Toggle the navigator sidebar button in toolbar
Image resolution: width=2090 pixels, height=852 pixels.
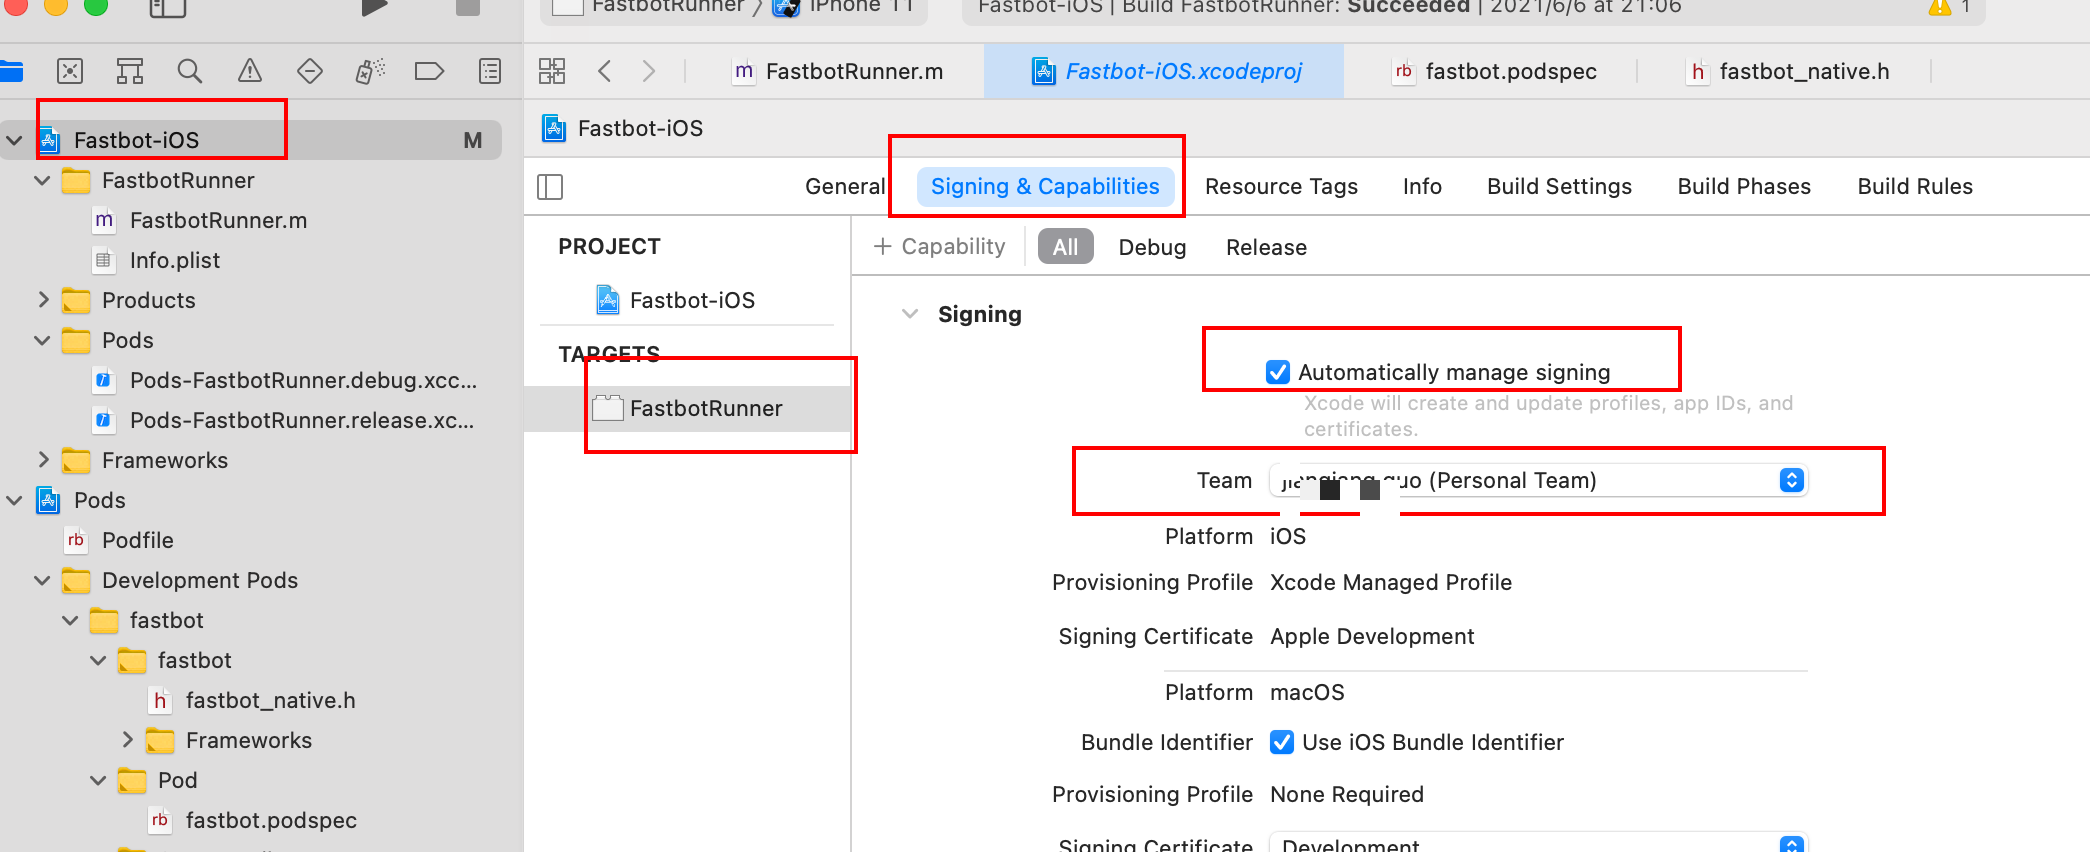coord(167,8)
